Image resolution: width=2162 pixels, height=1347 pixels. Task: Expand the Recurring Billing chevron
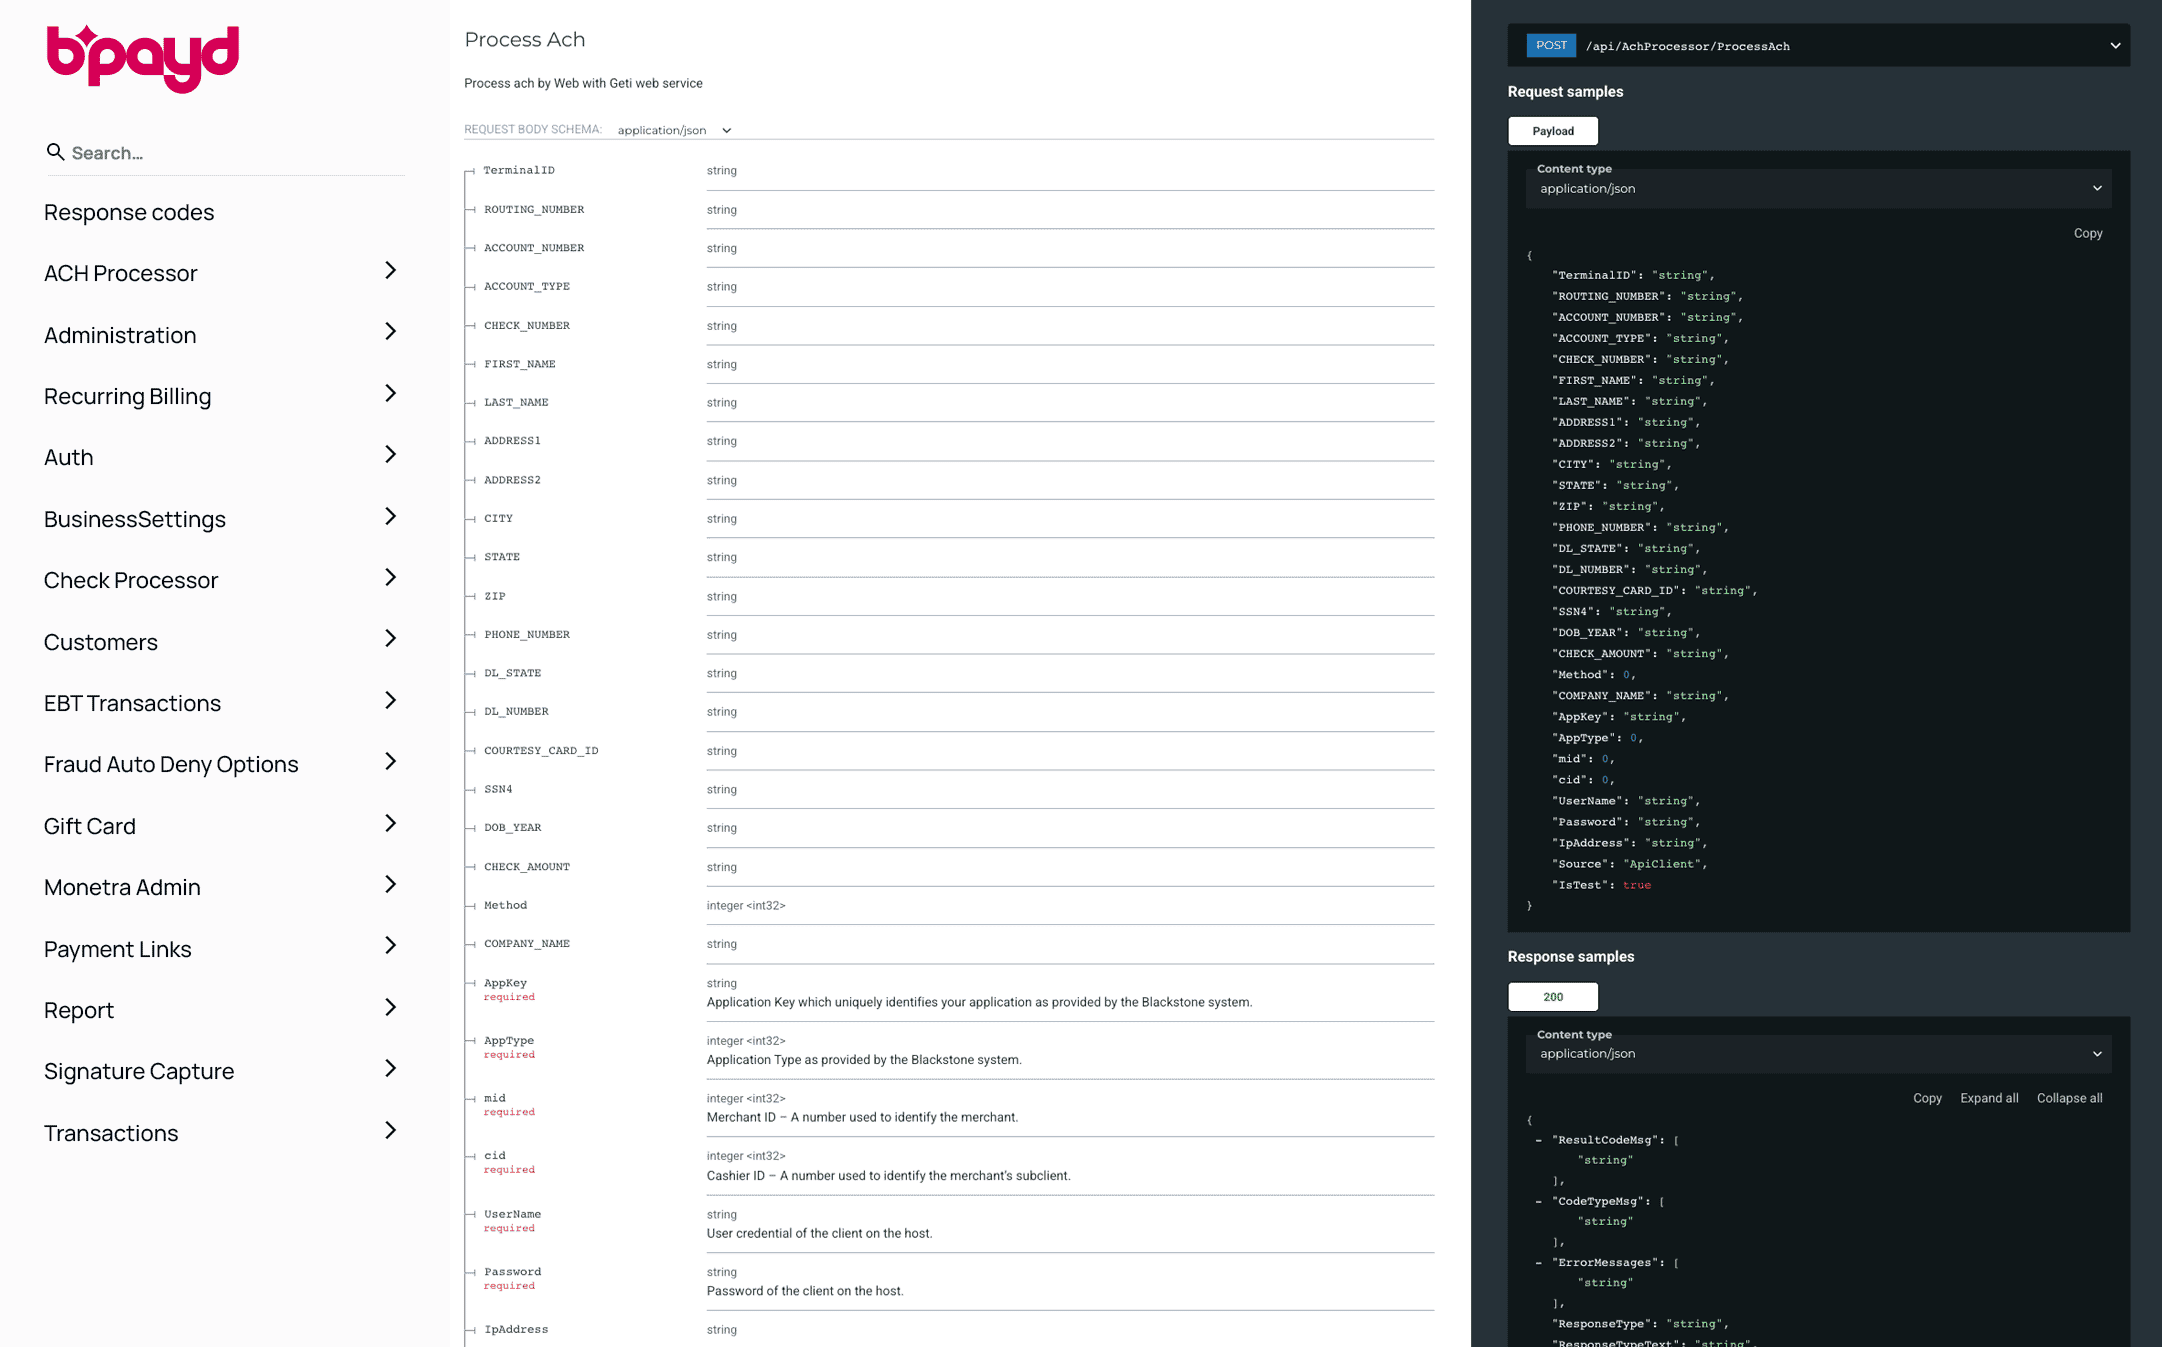click(391, 393)
